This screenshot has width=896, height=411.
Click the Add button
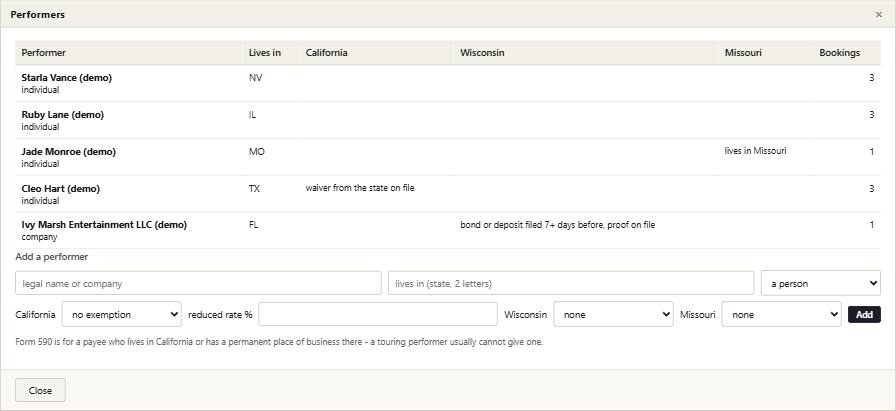click(864, 314)
